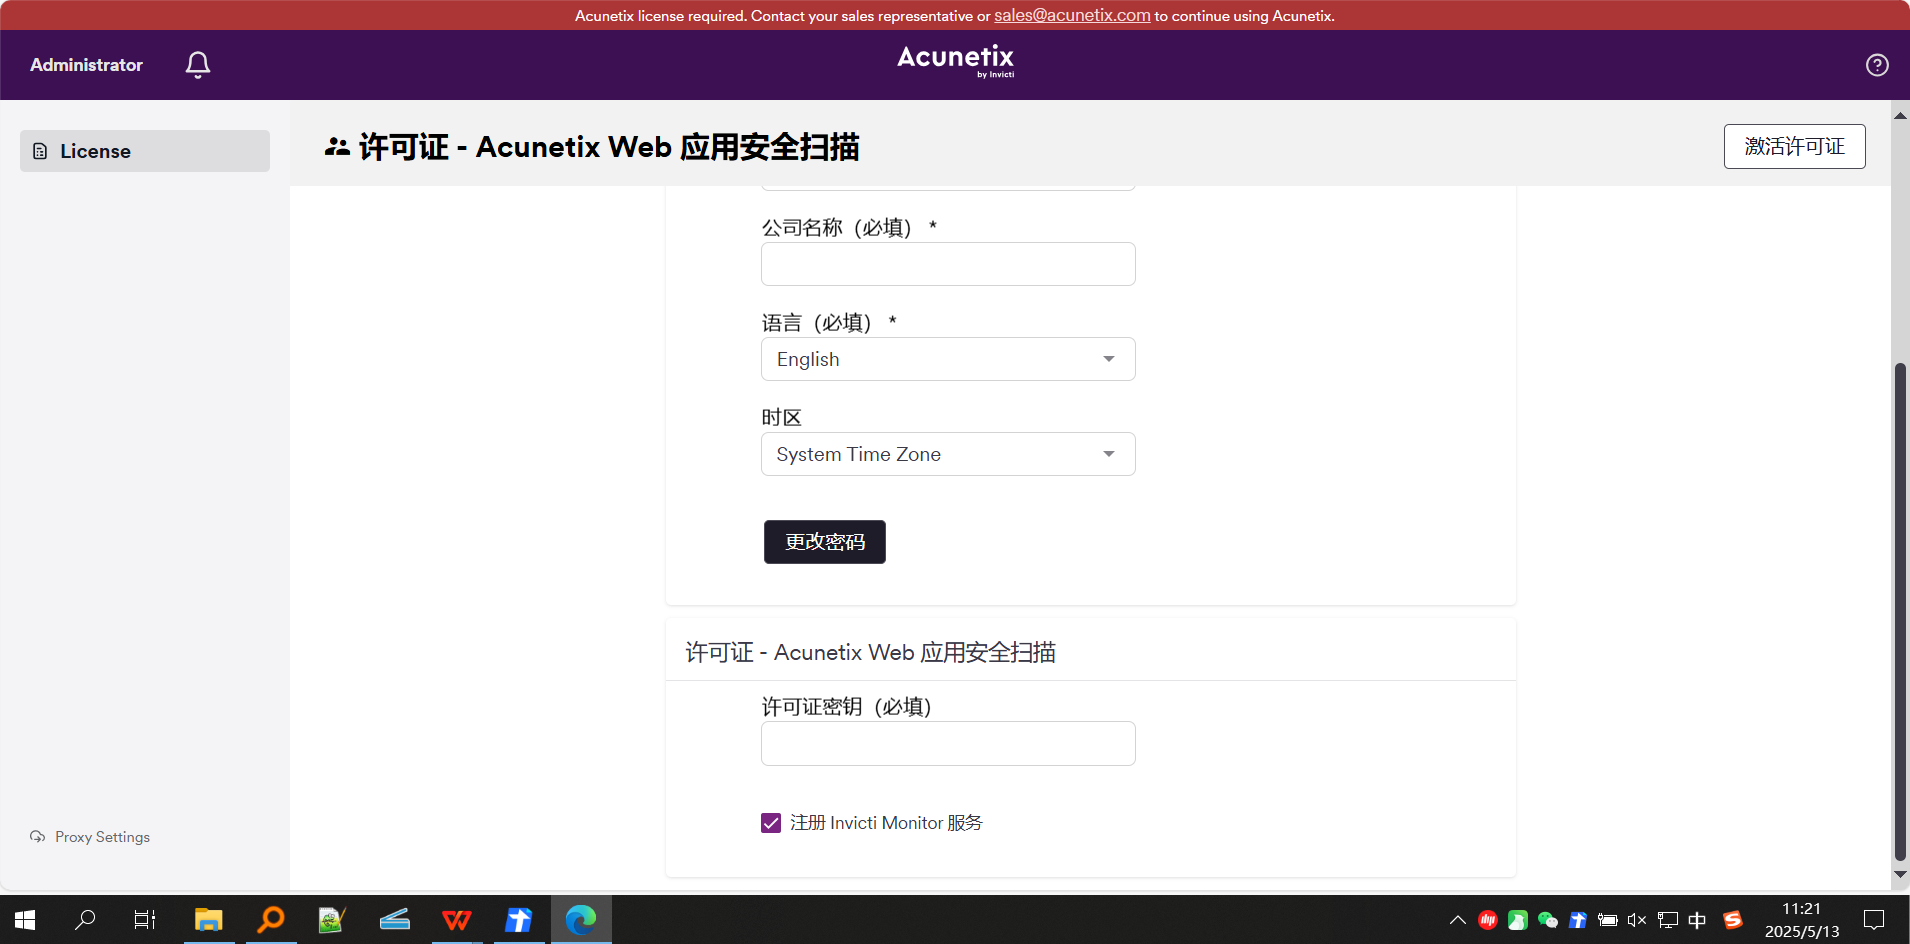Open the WPS Office taskbar icon
The image size is (1910, 944).
(457, 920)
